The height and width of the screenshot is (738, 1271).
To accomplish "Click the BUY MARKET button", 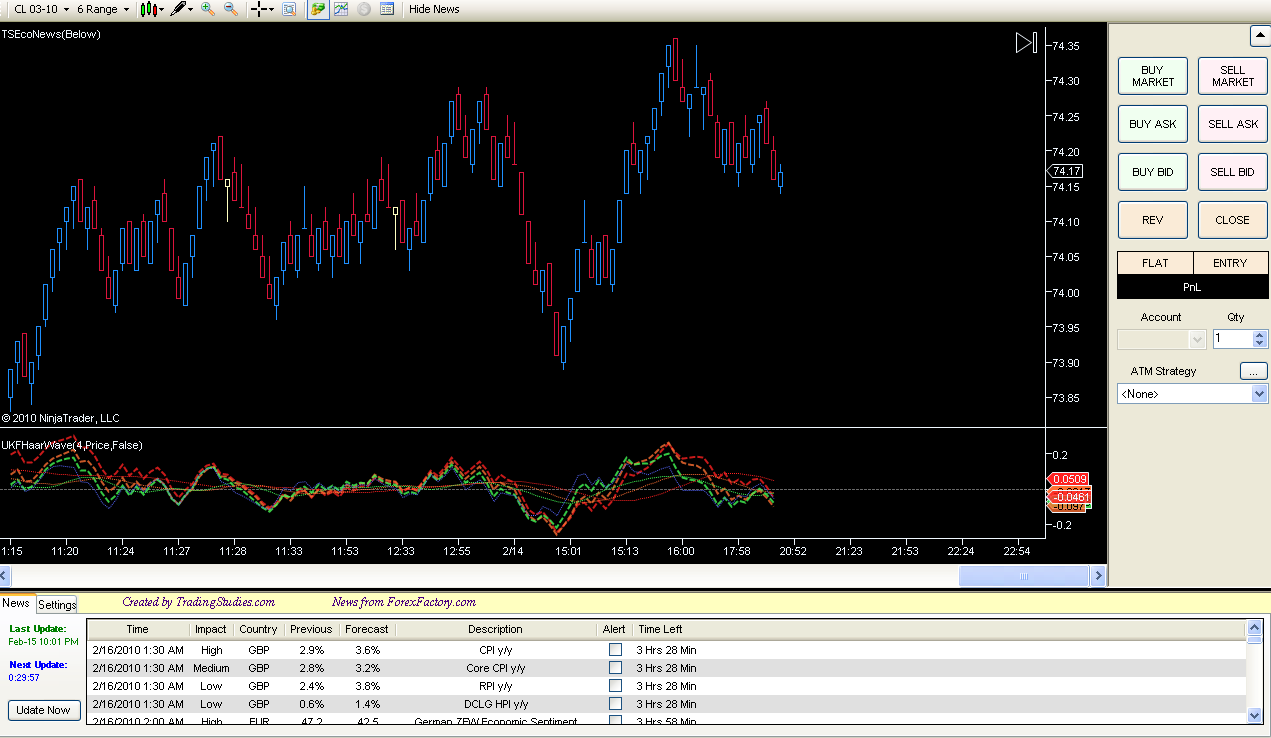I will pyautogui.click(x=1153, y=76).
